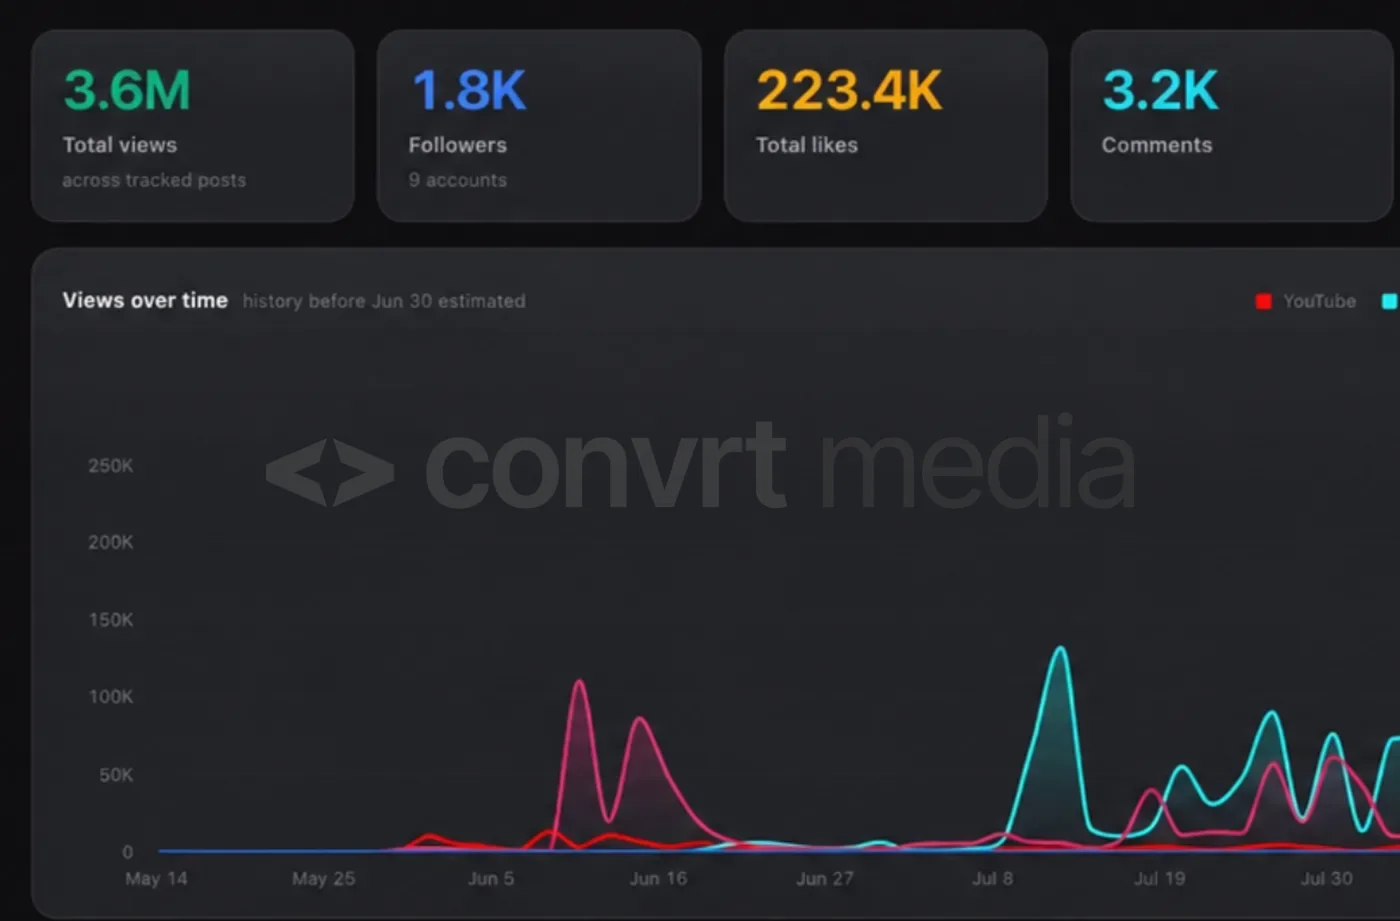Select the 'Total views' label
Image resolution: width=1400 pixels, height=921 pixels.
coord(120,145)
